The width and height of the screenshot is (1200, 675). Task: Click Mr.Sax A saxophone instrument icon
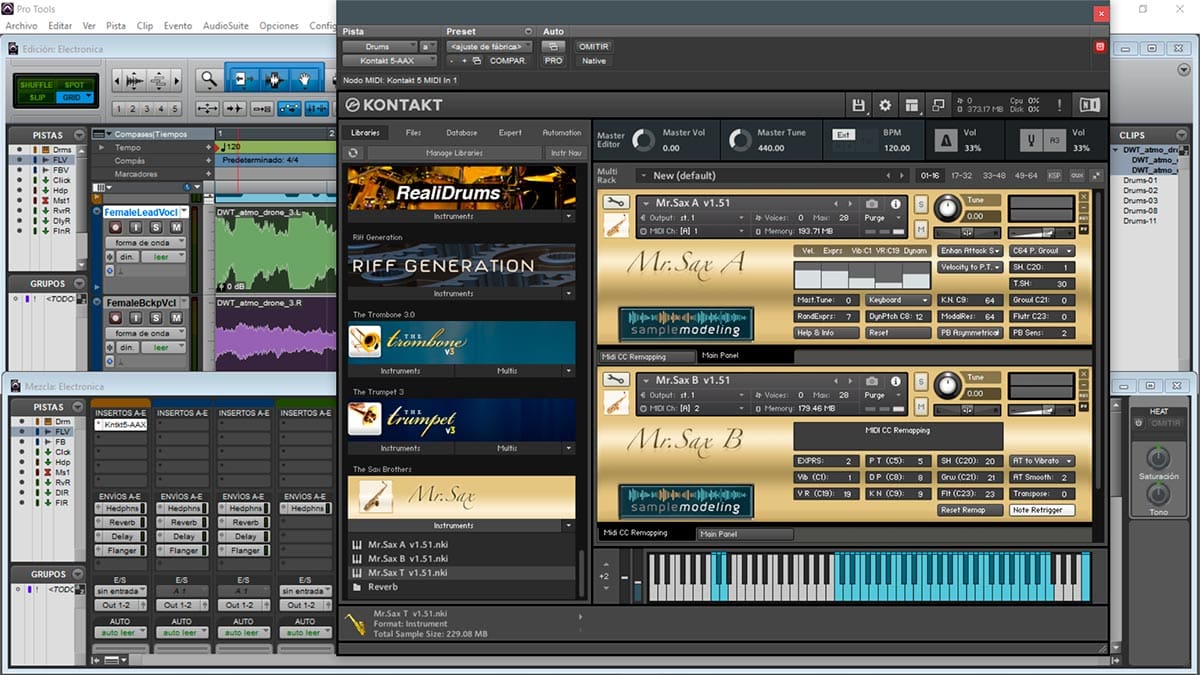tap(617, 226)
